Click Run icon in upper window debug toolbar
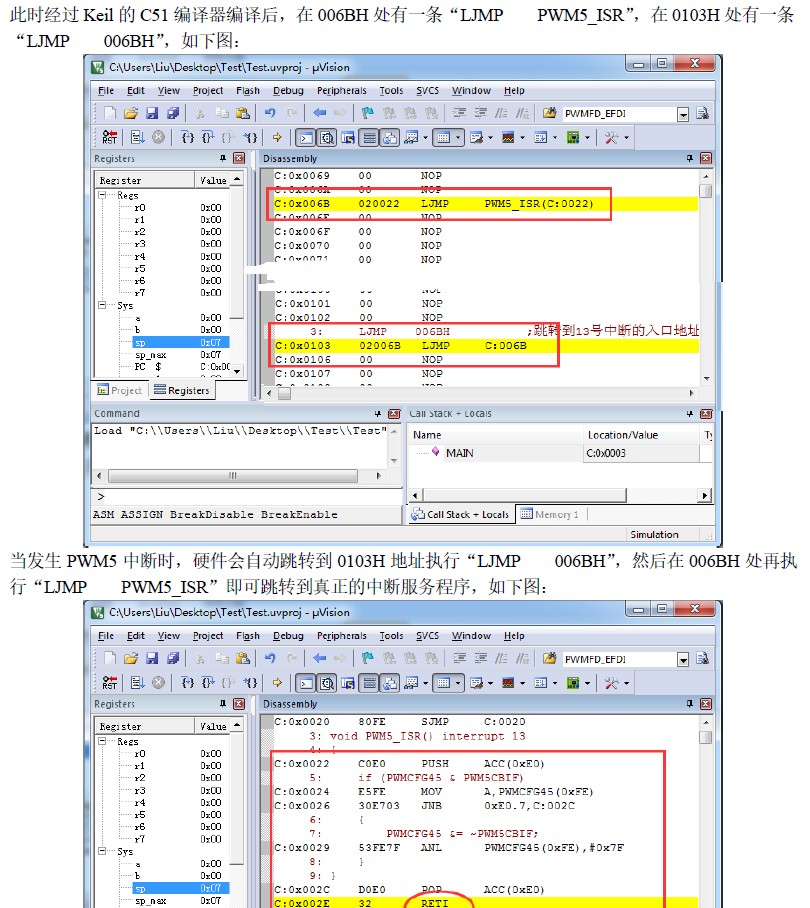 (x=137, y=137)
